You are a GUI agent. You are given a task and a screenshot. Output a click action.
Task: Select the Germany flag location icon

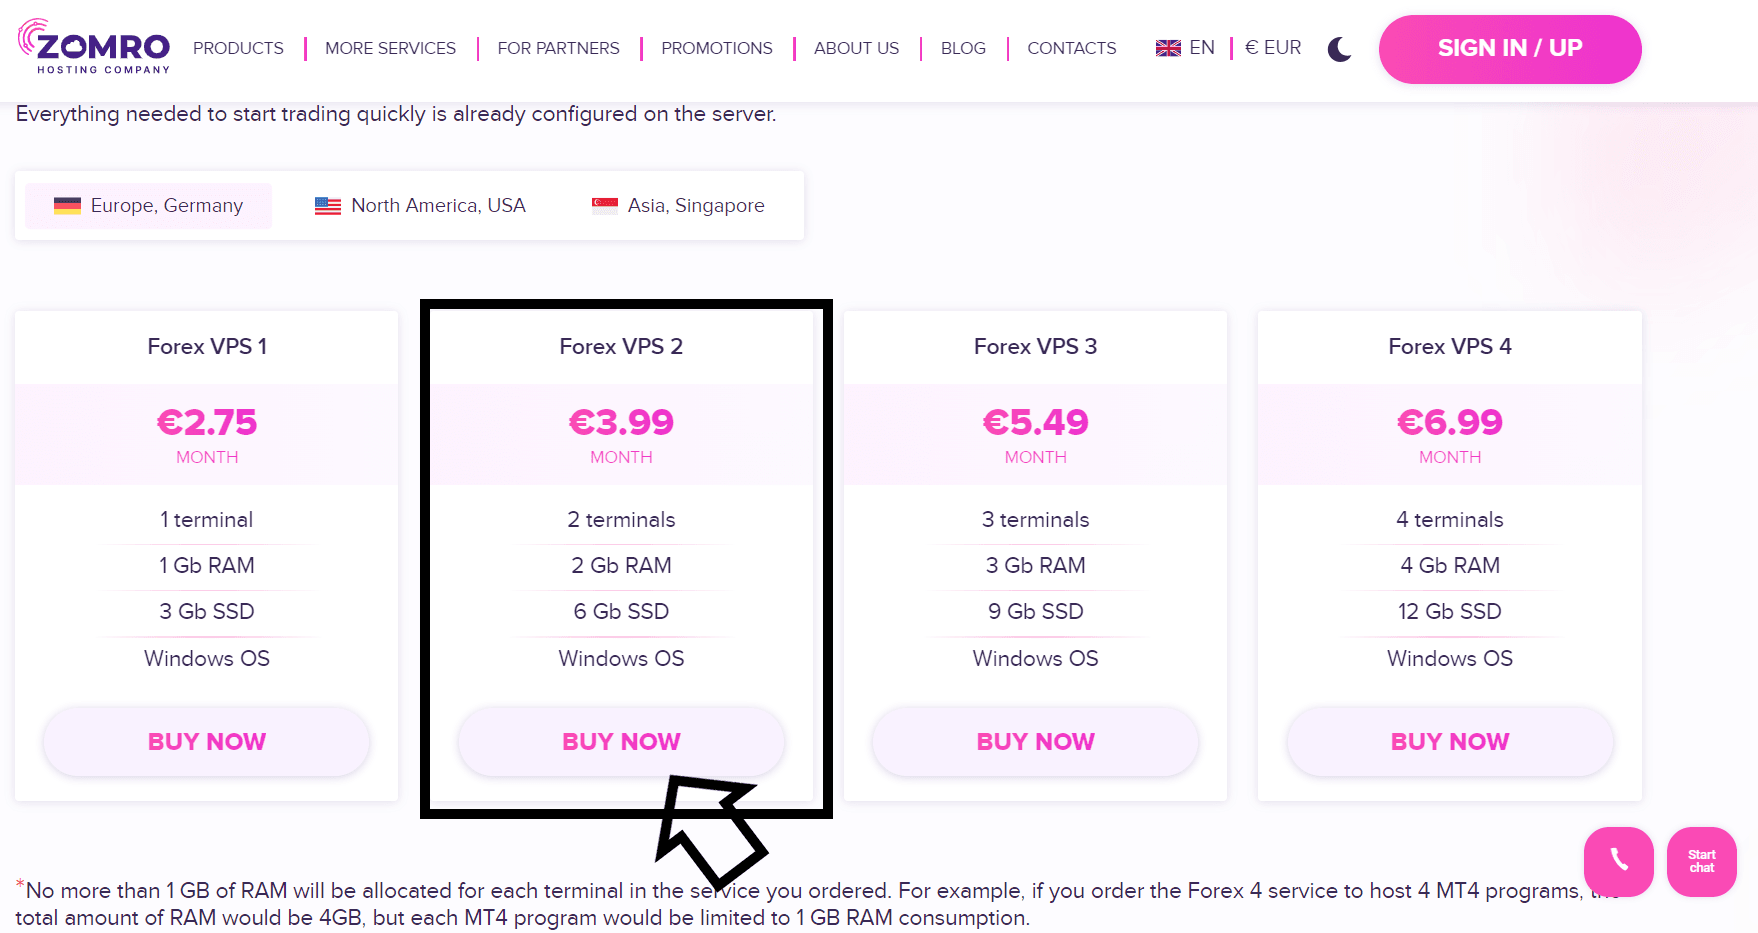[x=67, y=206]
